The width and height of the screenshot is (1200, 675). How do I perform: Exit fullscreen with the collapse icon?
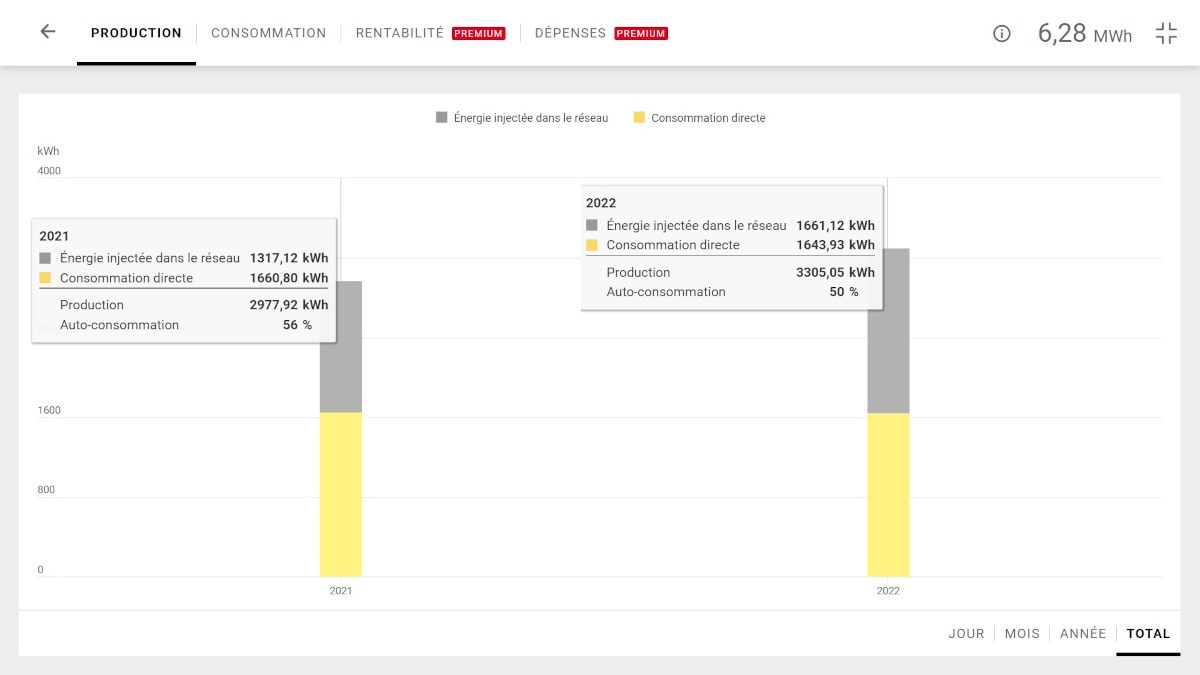[1166, 33]
